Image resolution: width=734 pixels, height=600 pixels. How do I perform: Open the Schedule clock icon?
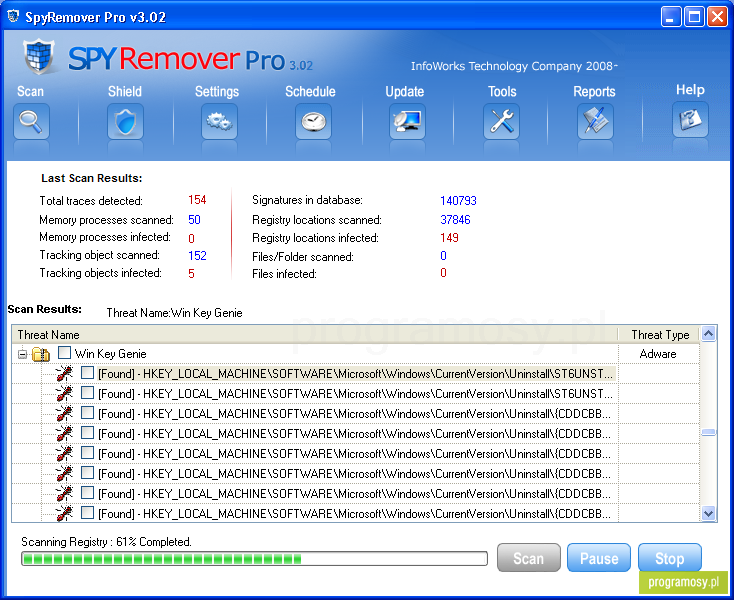314,122
